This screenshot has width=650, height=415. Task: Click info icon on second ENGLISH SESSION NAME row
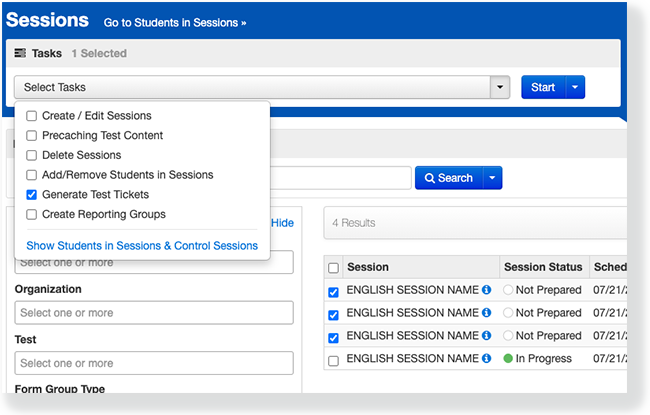(x=487, y=313)
